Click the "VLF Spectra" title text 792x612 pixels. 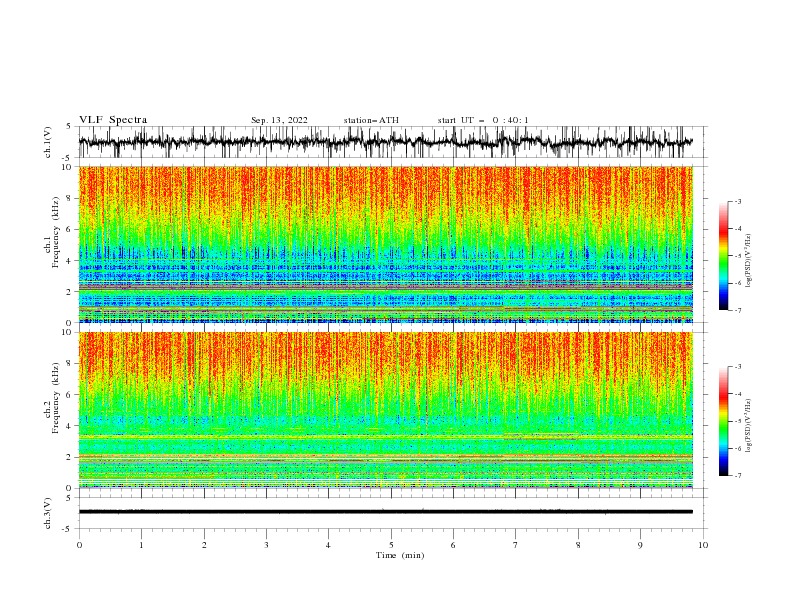click(x=113, y=120)
